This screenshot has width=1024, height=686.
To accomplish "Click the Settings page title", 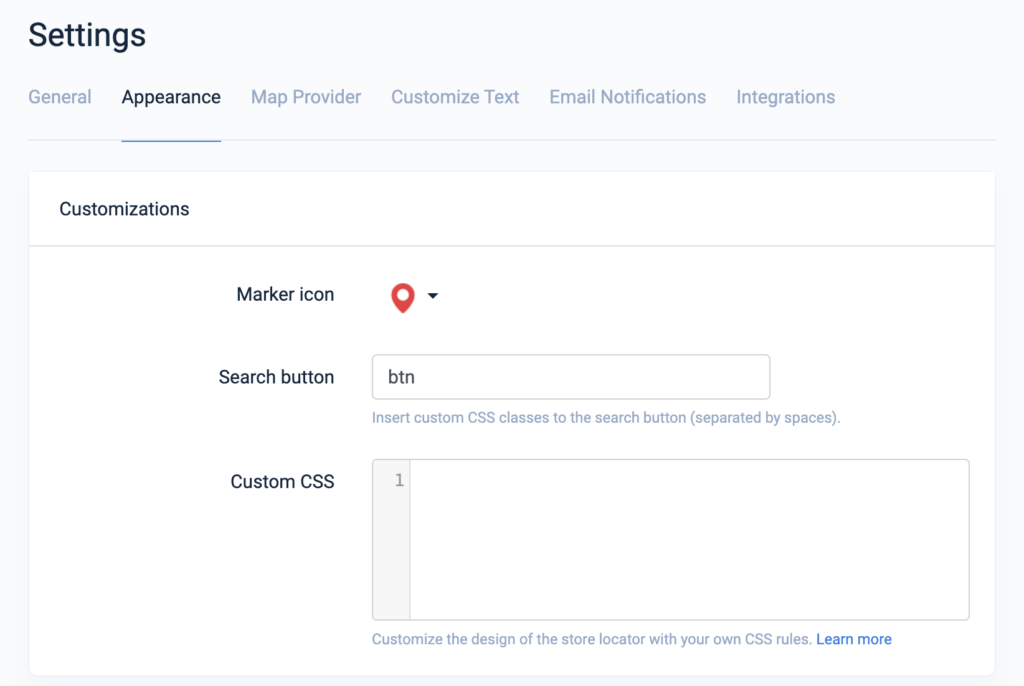I will 87,35.
